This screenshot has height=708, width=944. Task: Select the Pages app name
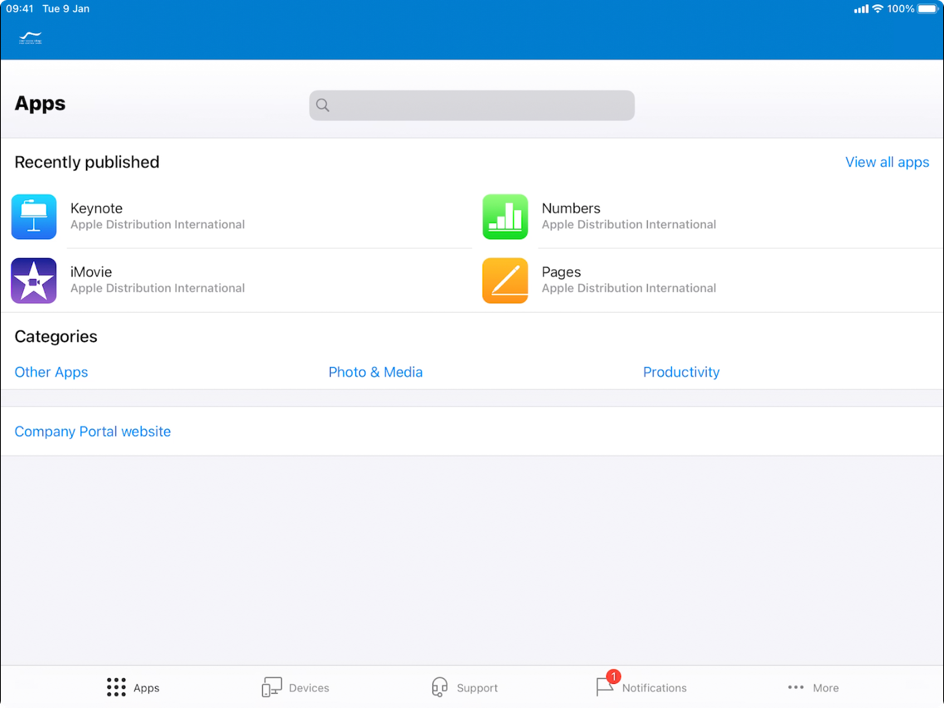tap(561, 272)
